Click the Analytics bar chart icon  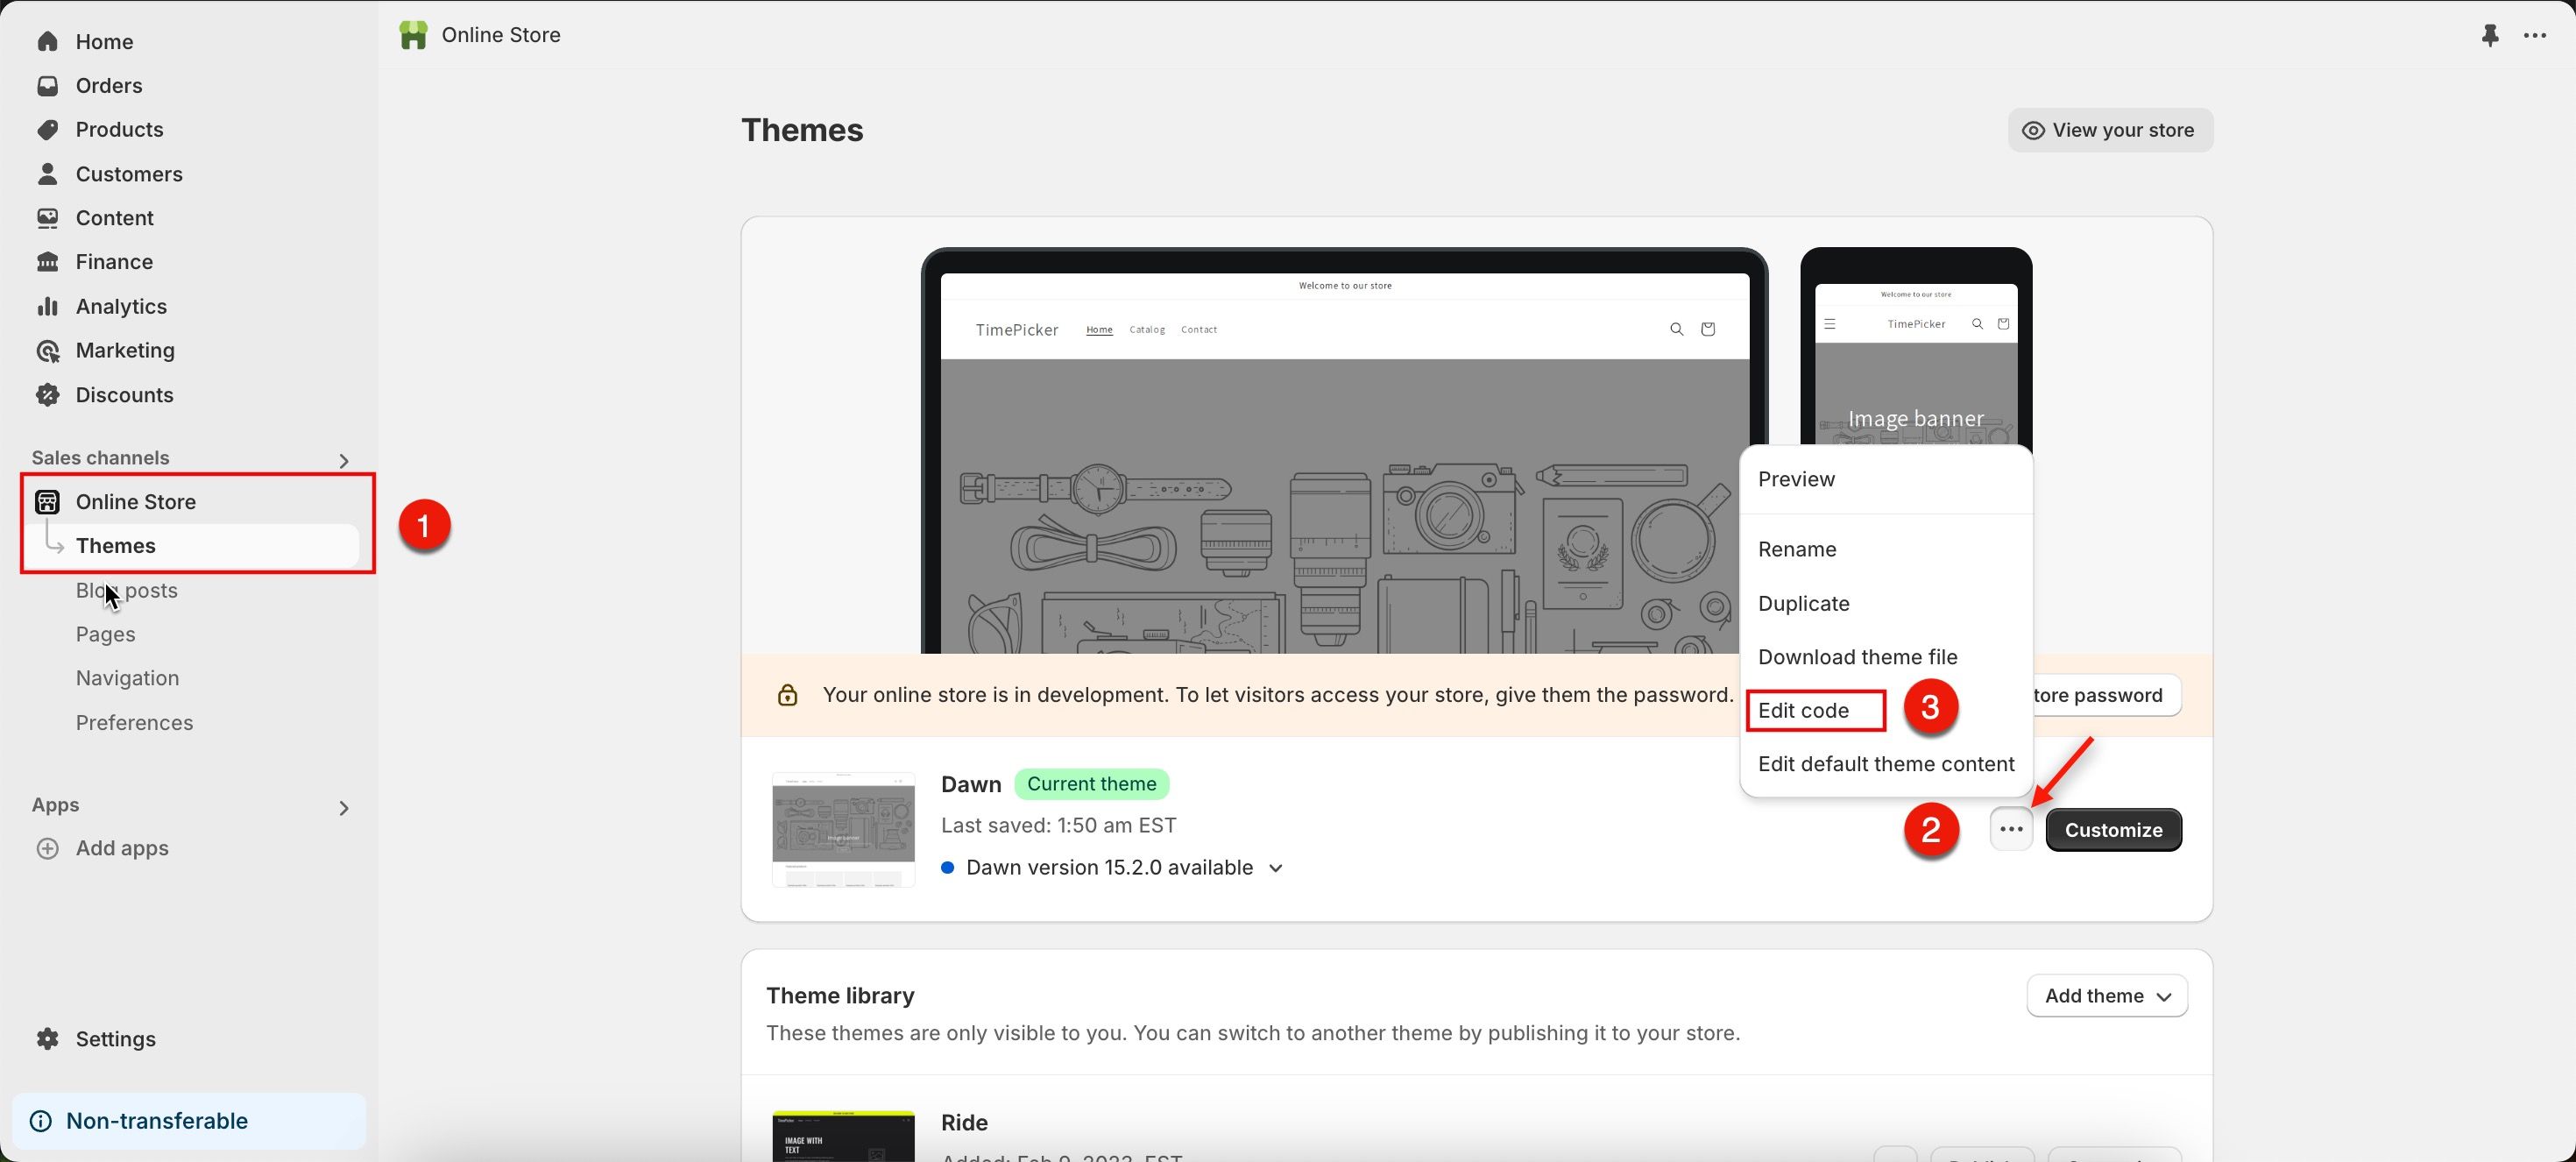[47, 306]
